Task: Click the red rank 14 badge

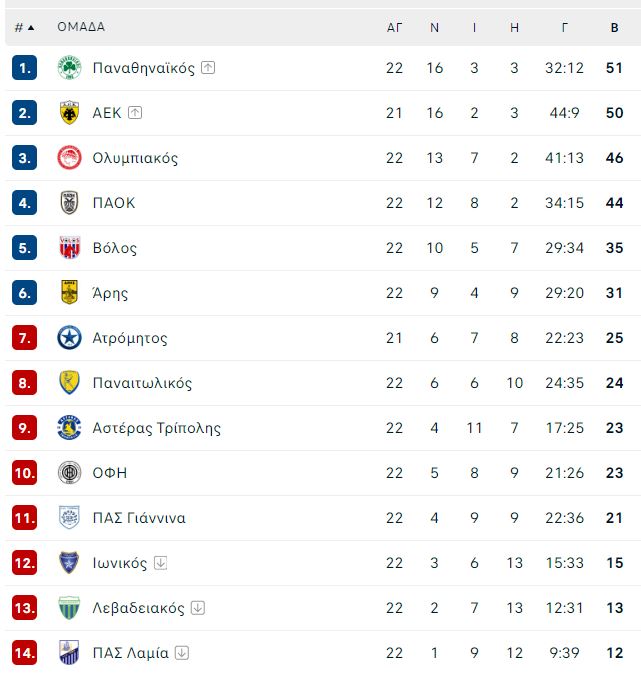Action: 24,653
